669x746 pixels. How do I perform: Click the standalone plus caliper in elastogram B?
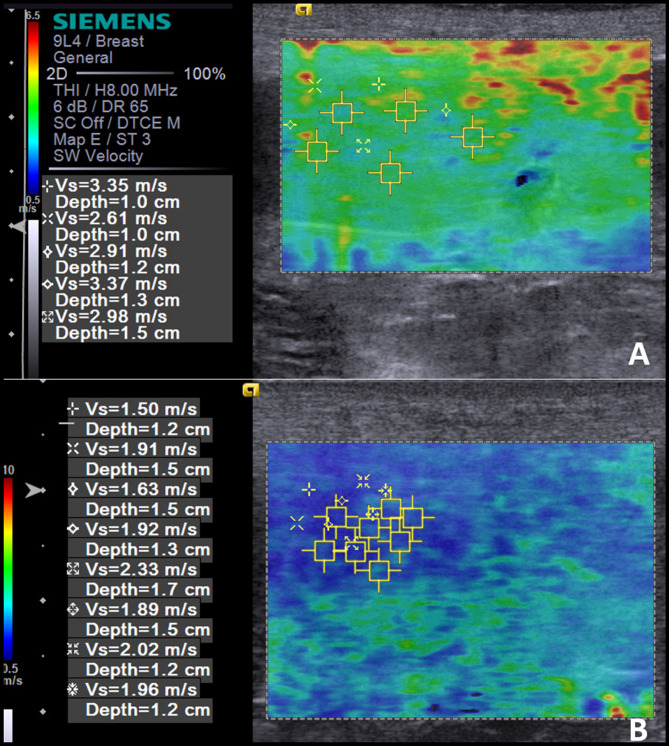click(x=309, y=489)
